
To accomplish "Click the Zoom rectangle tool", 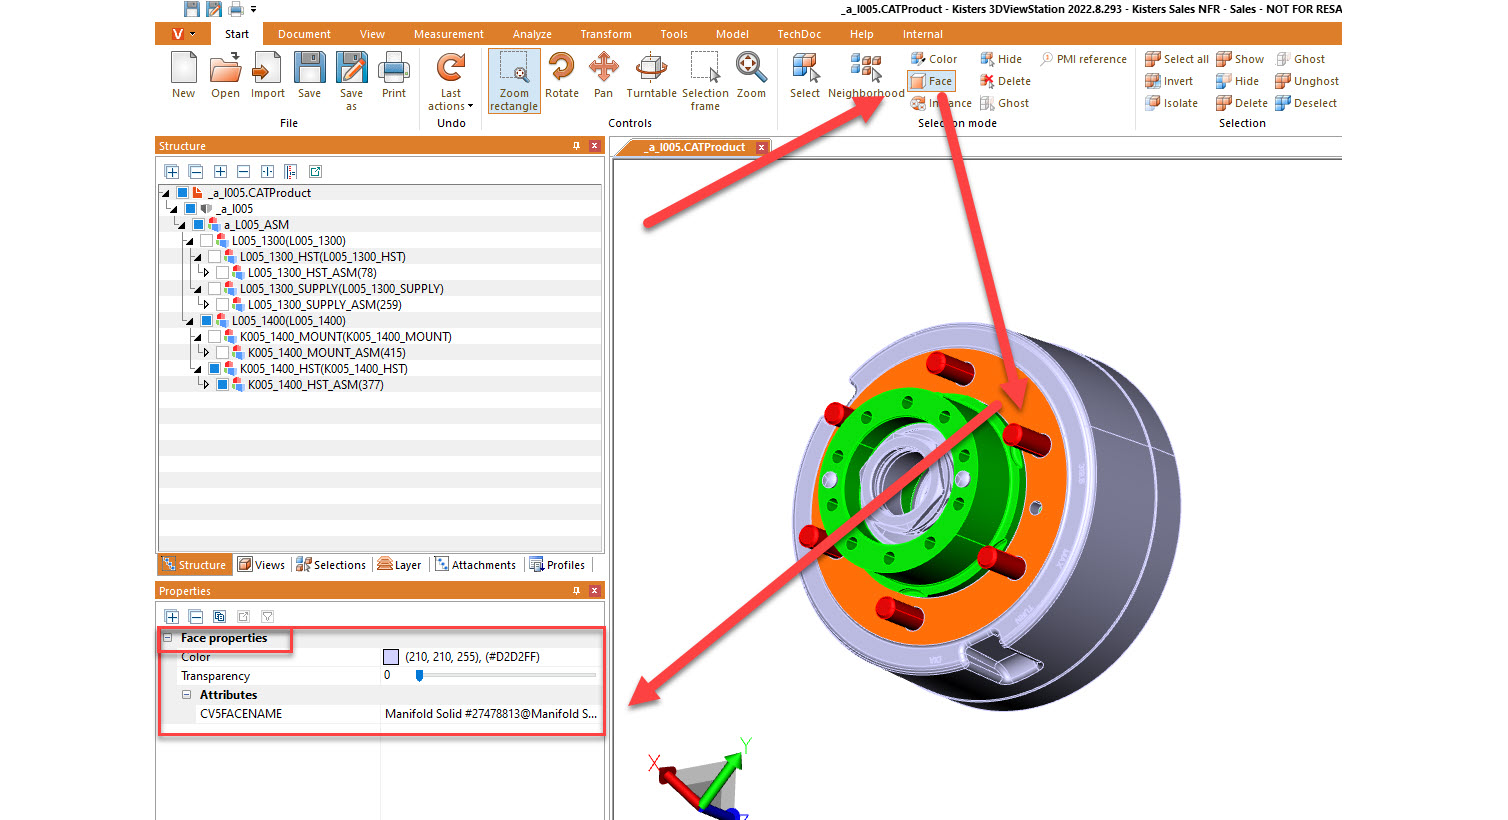I will click(514, 80).
